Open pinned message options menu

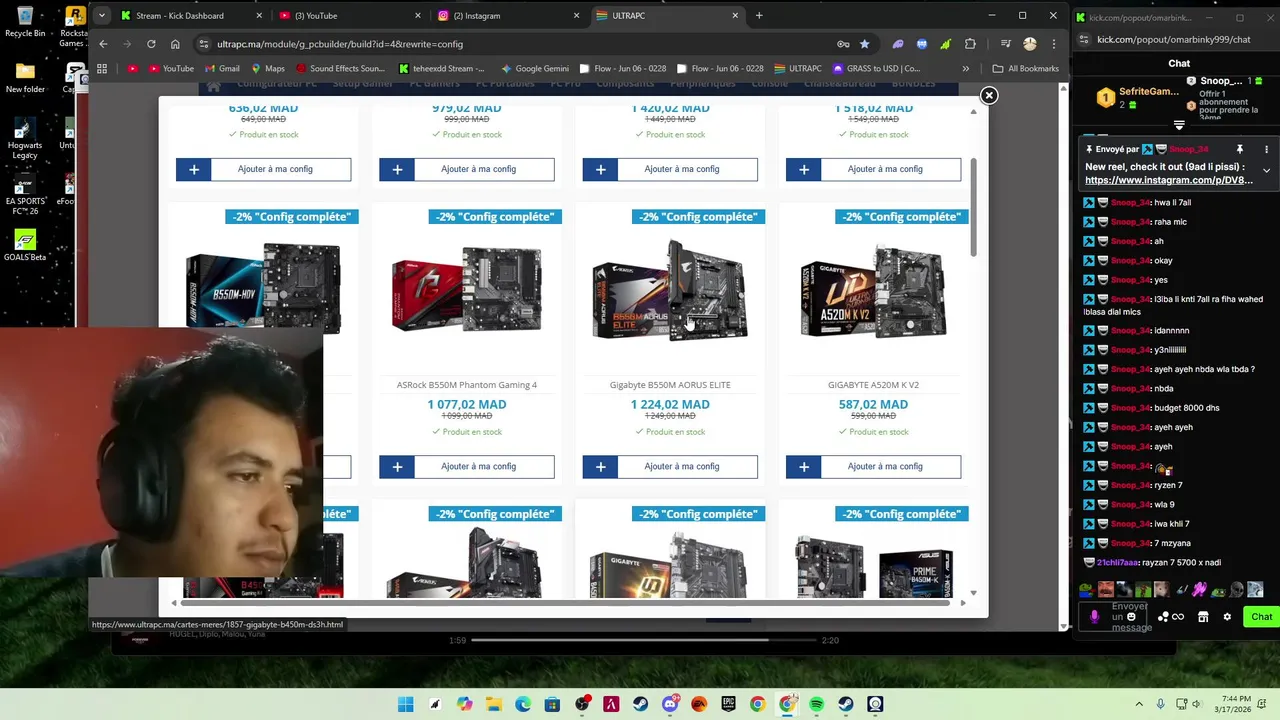point(1266,149)
